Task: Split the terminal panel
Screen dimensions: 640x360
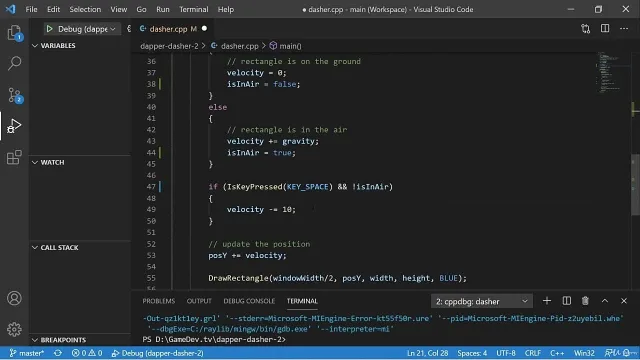Action: (x=567, y=301)
